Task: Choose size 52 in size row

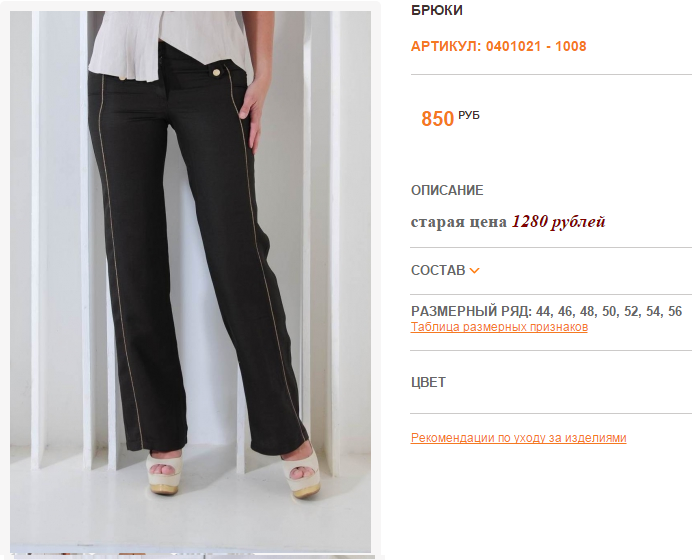Action: tap(633, 312)
